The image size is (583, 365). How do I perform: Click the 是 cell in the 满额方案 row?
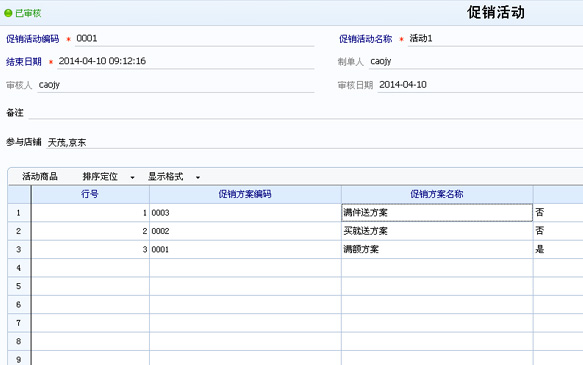coord(558,249)
